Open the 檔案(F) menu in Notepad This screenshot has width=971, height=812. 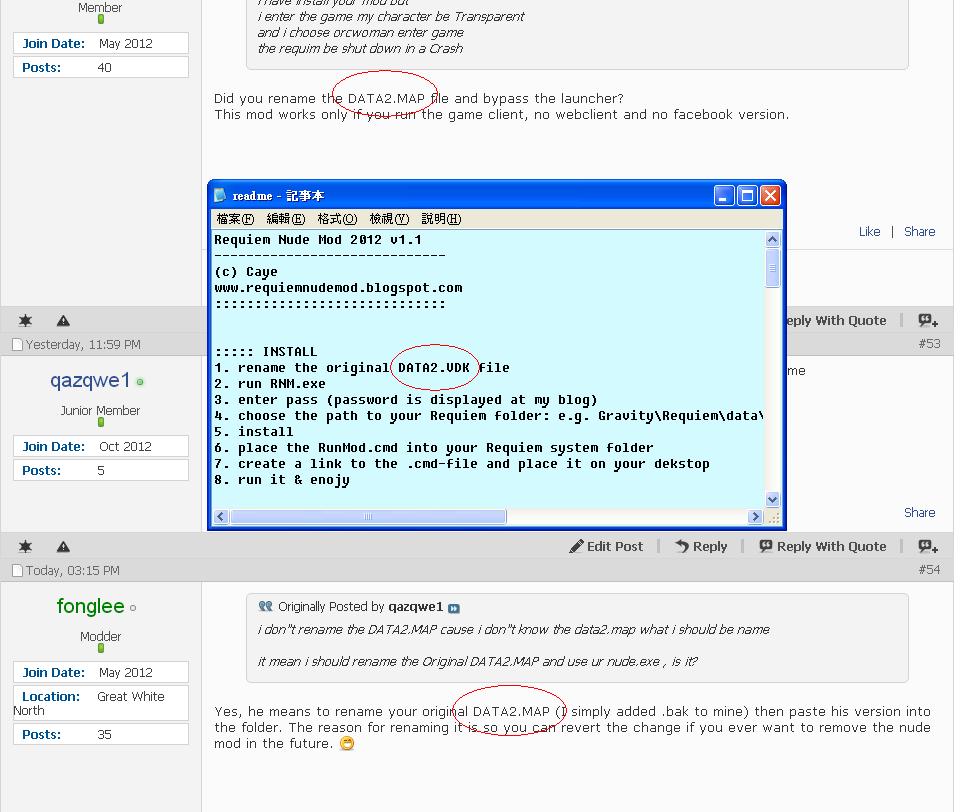[235, 219]
